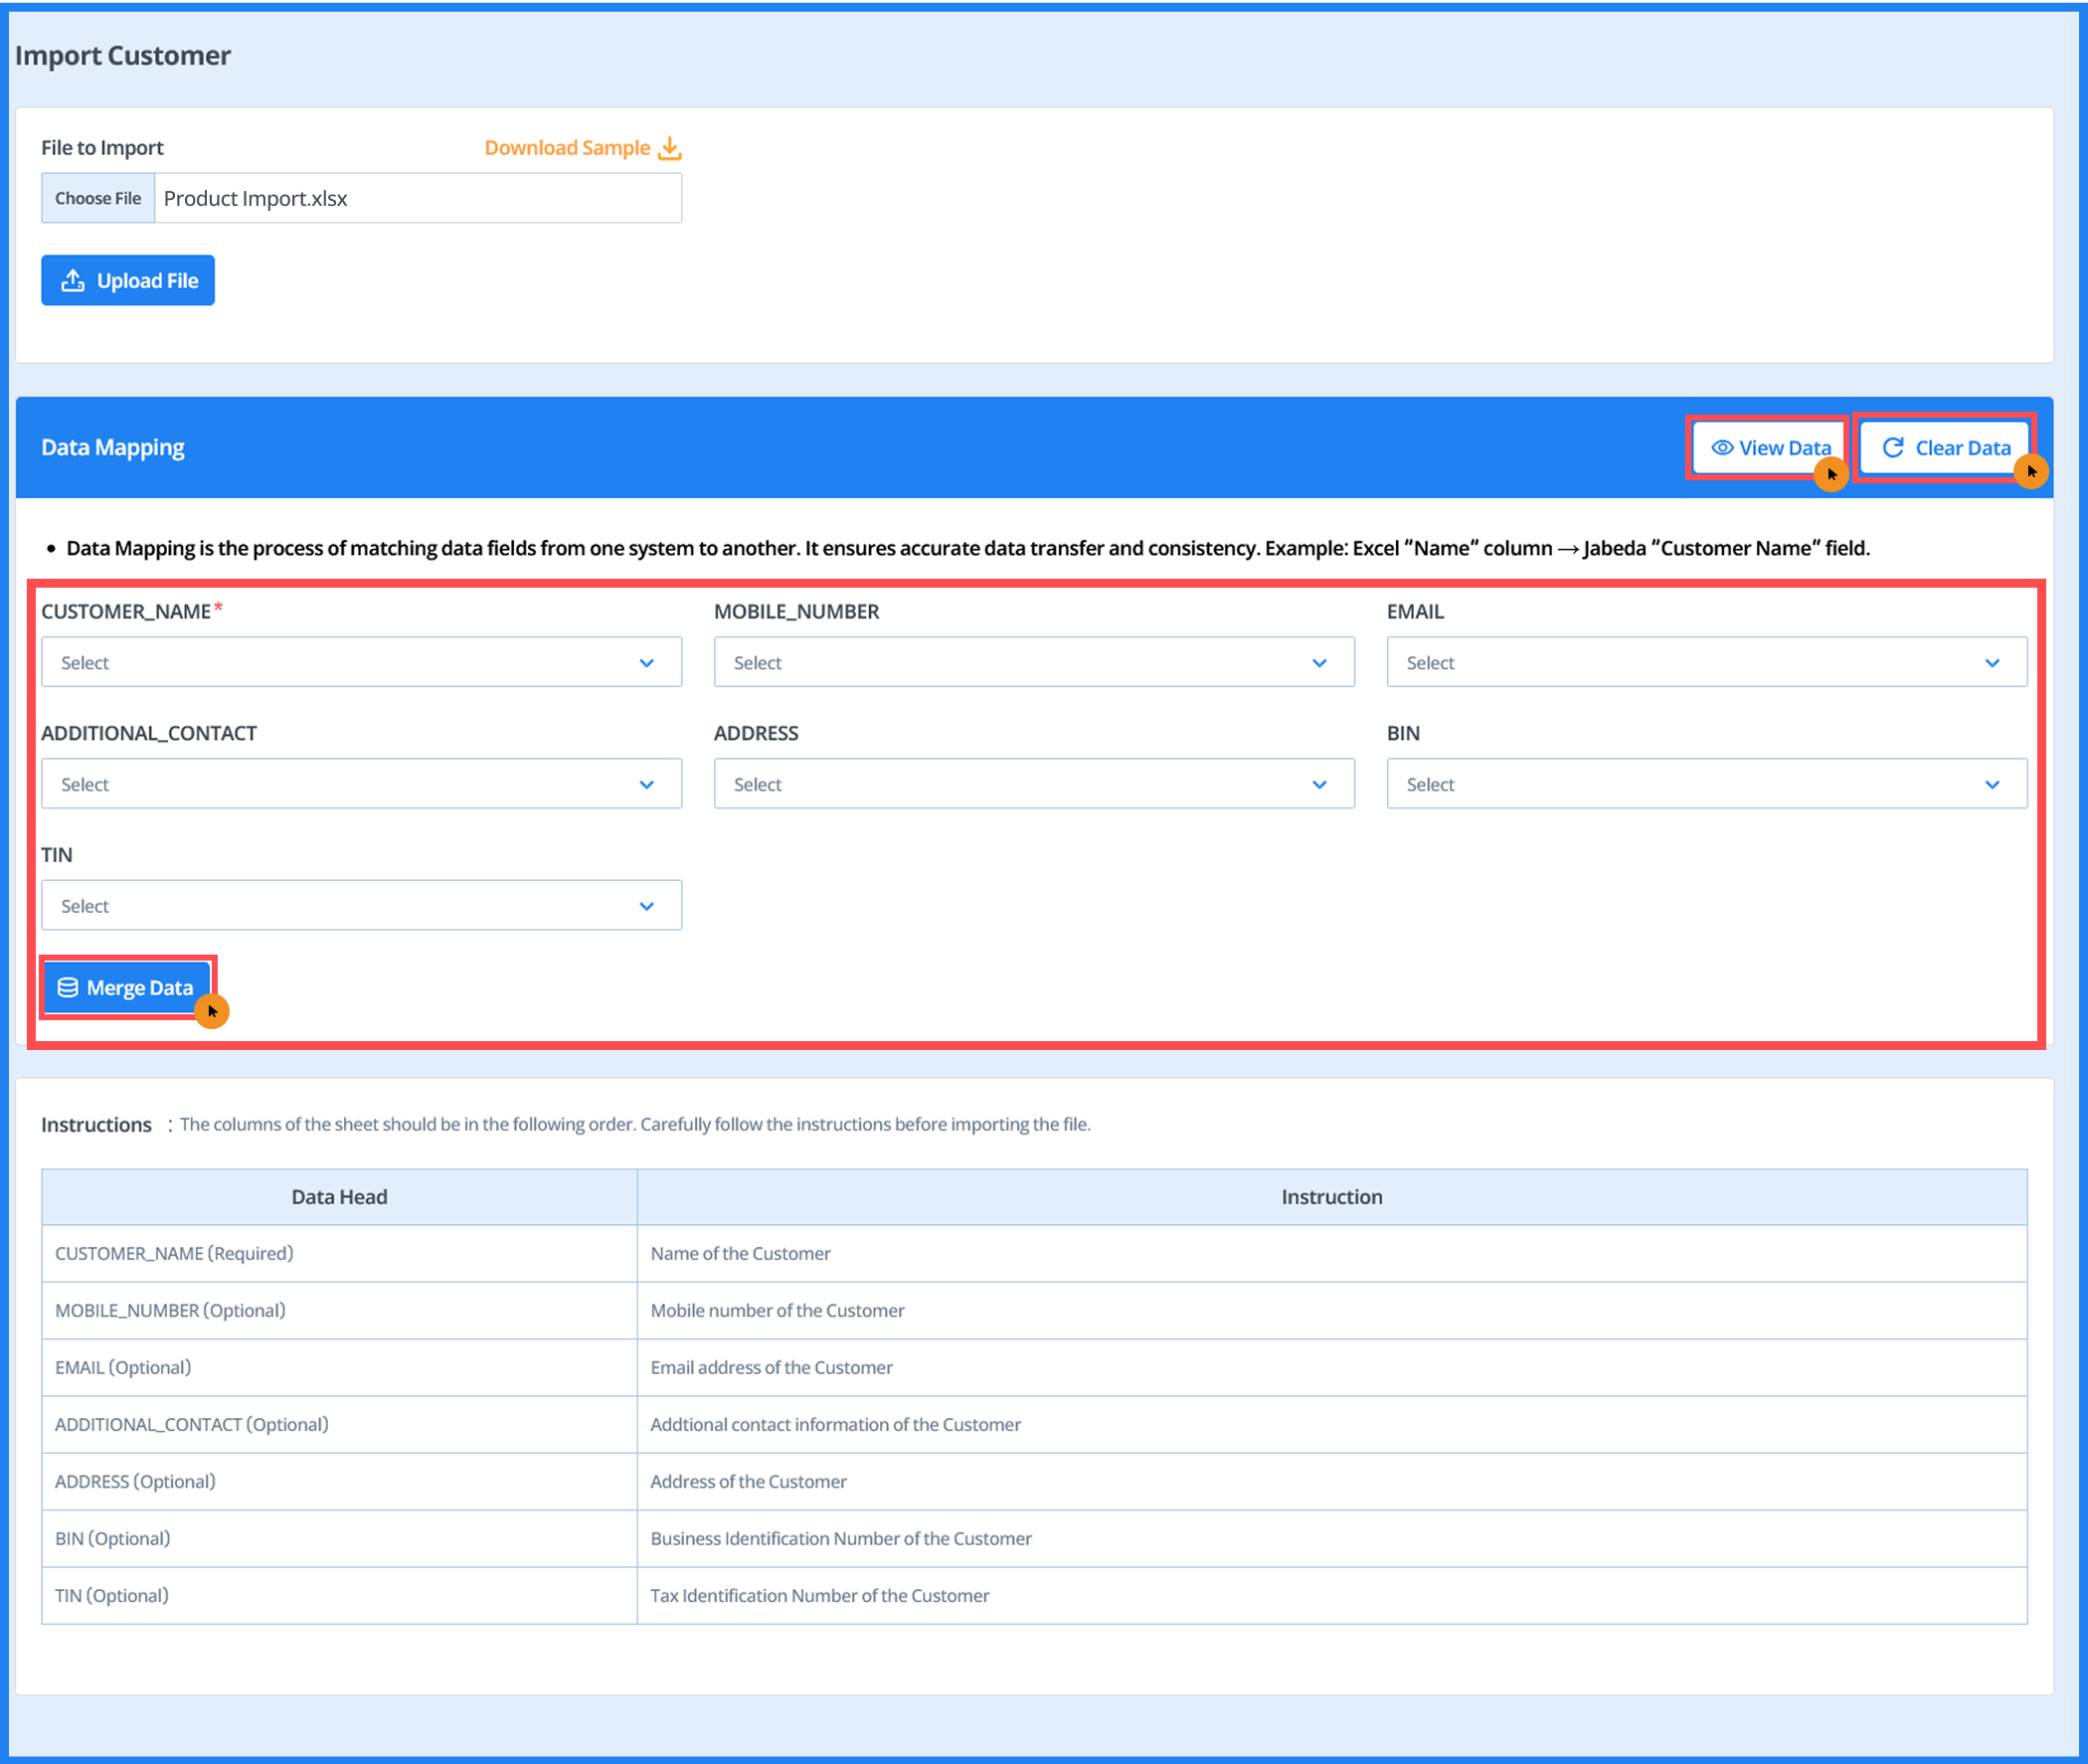Open the ADDRESS select dropdown

(x=1033, y=784)
